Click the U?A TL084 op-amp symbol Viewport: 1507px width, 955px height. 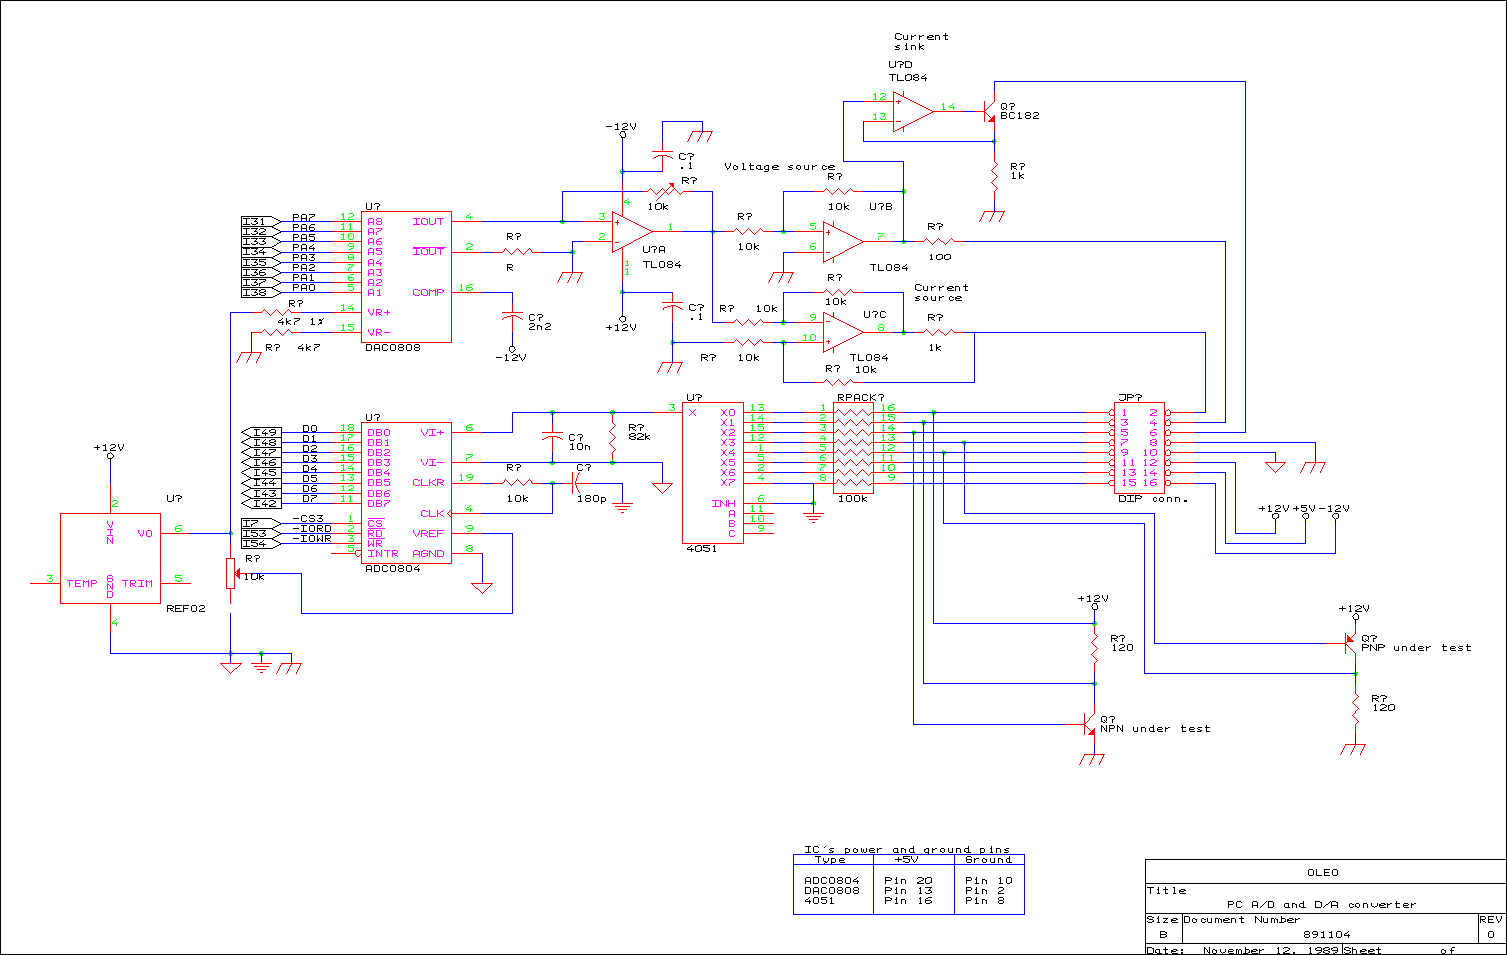tap(630, 231)
